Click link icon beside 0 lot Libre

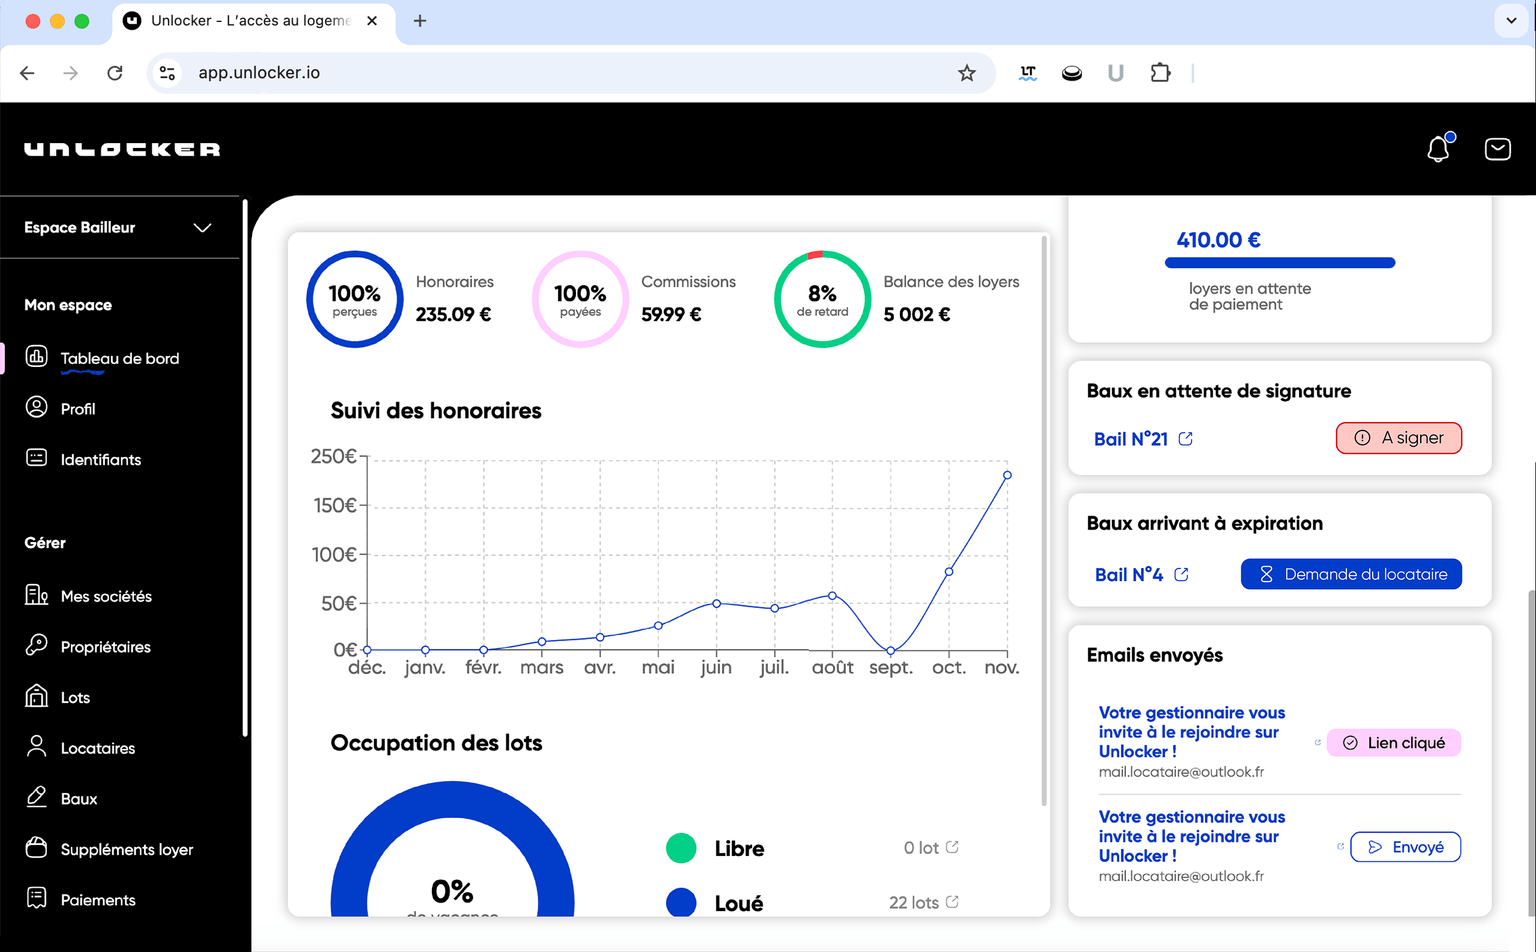pyautogui.click(x=952, y=847)
